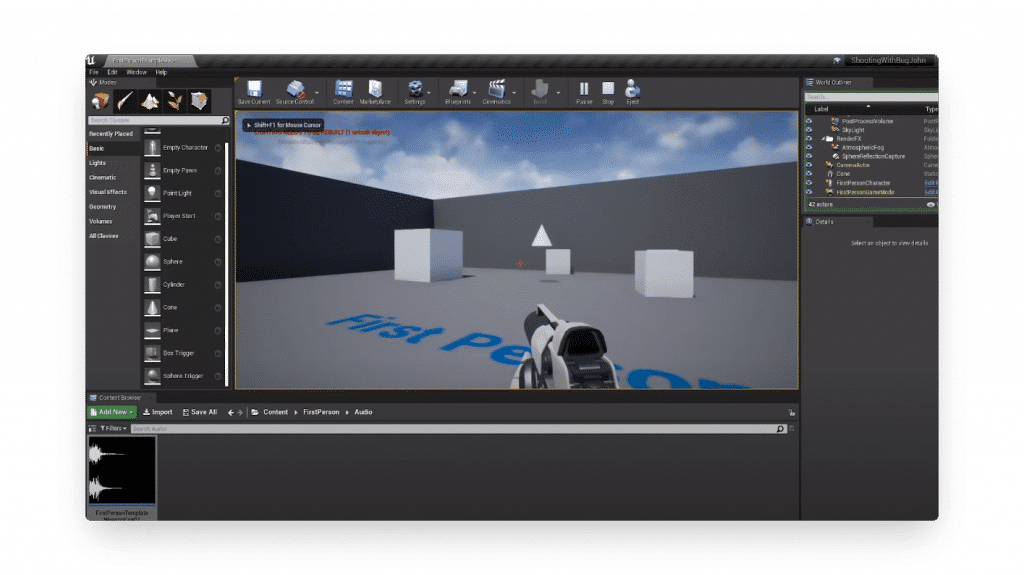The width and height of the screenshot is (1024, 575).
Task: Click the Import button
Action: click(x=158, y=412)
